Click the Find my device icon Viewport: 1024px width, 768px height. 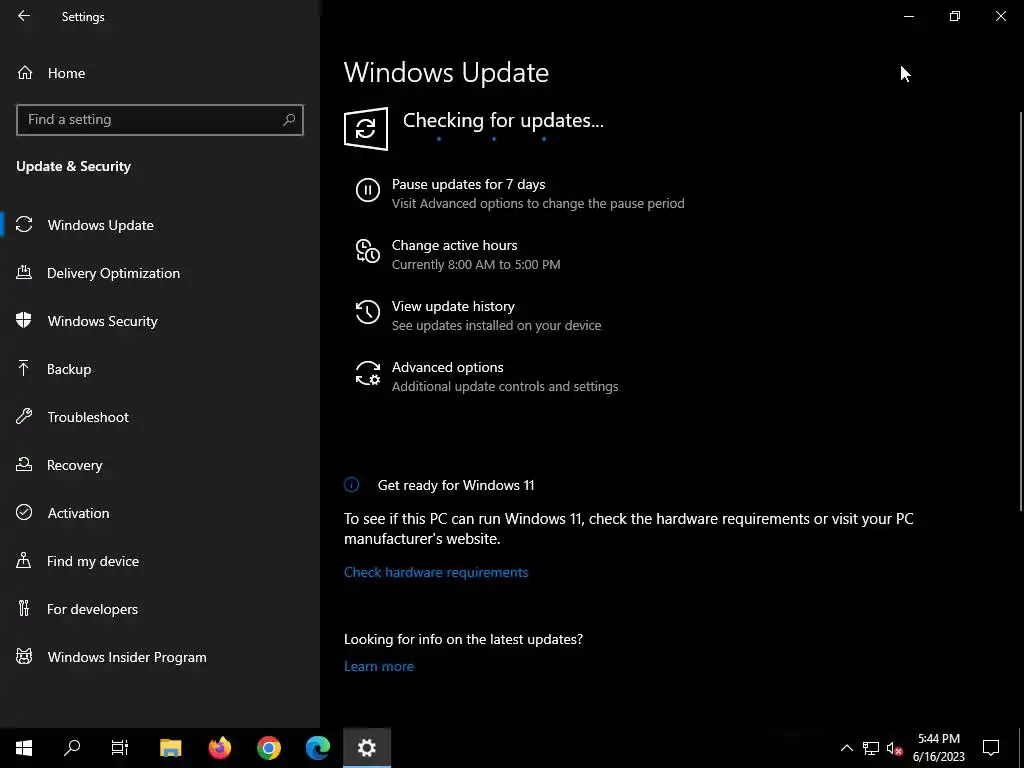pyautogui.click(x=24, y=560)
